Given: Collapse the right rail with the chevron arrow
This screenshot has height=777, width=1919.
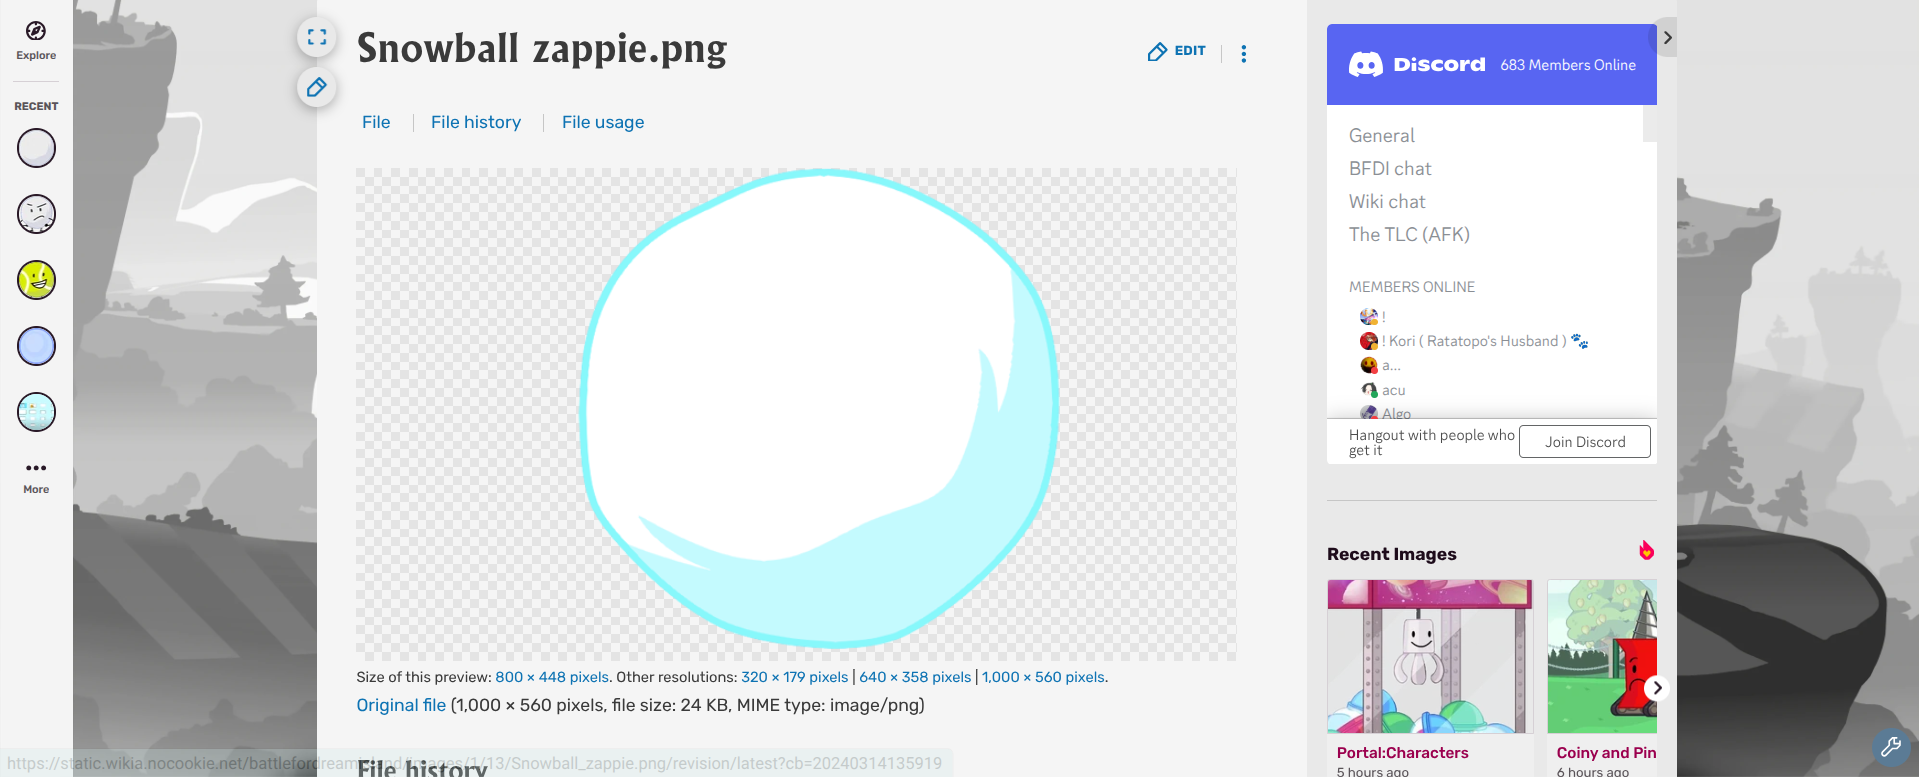Looking at the screenshot, I should click(x=1667, y=38).
